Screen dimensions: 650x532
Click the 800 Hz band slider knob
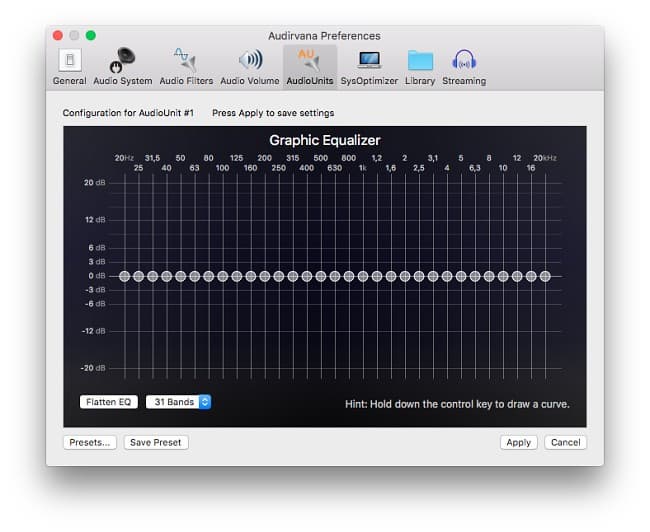click(x=349, y=276)
